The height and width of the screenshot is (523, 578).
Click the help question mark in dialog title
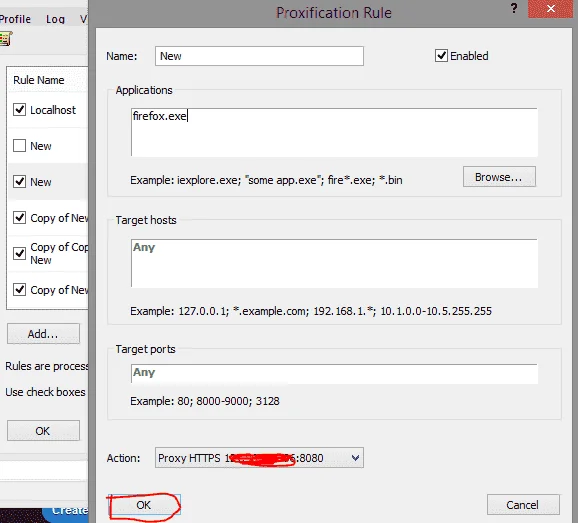(x=514, y=8)
